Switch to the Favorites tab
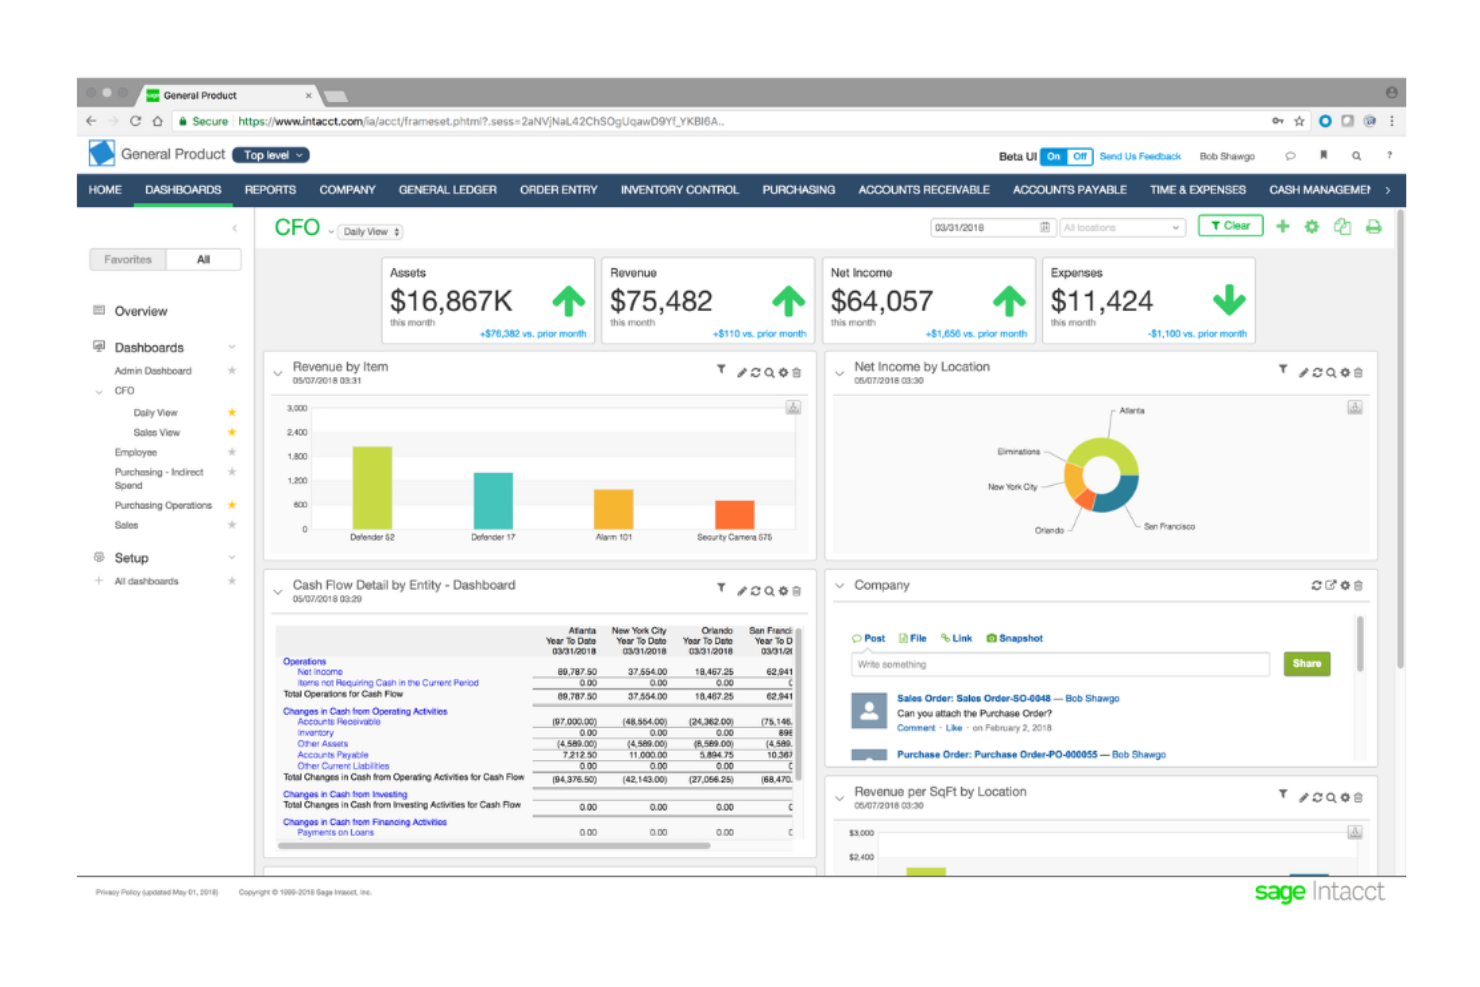This screenshot has height=987, width=1480. (126, 259)
